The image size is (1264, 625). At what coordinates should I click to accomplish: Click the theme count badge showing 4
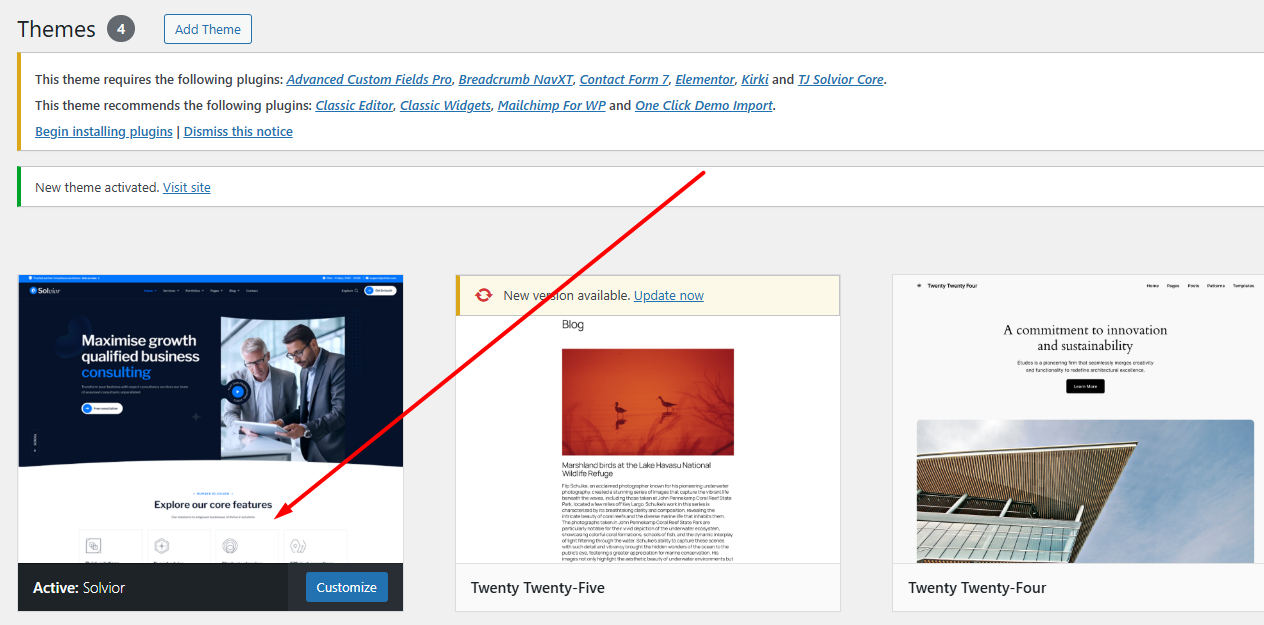coord(121,29)
